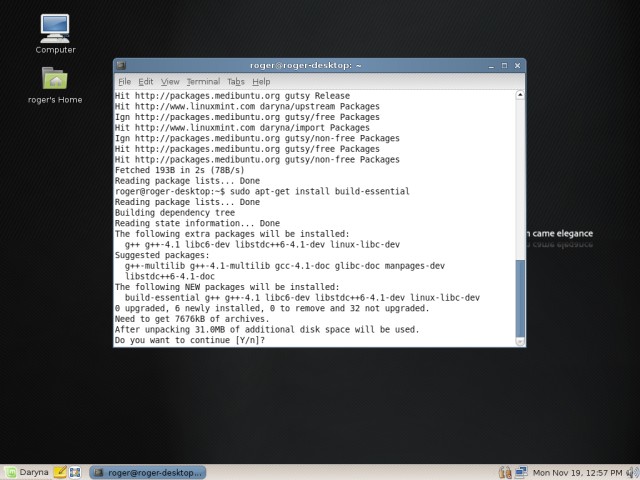Maximize the terminal window
This screenshot has height=480, width=640.
(504, 65)
